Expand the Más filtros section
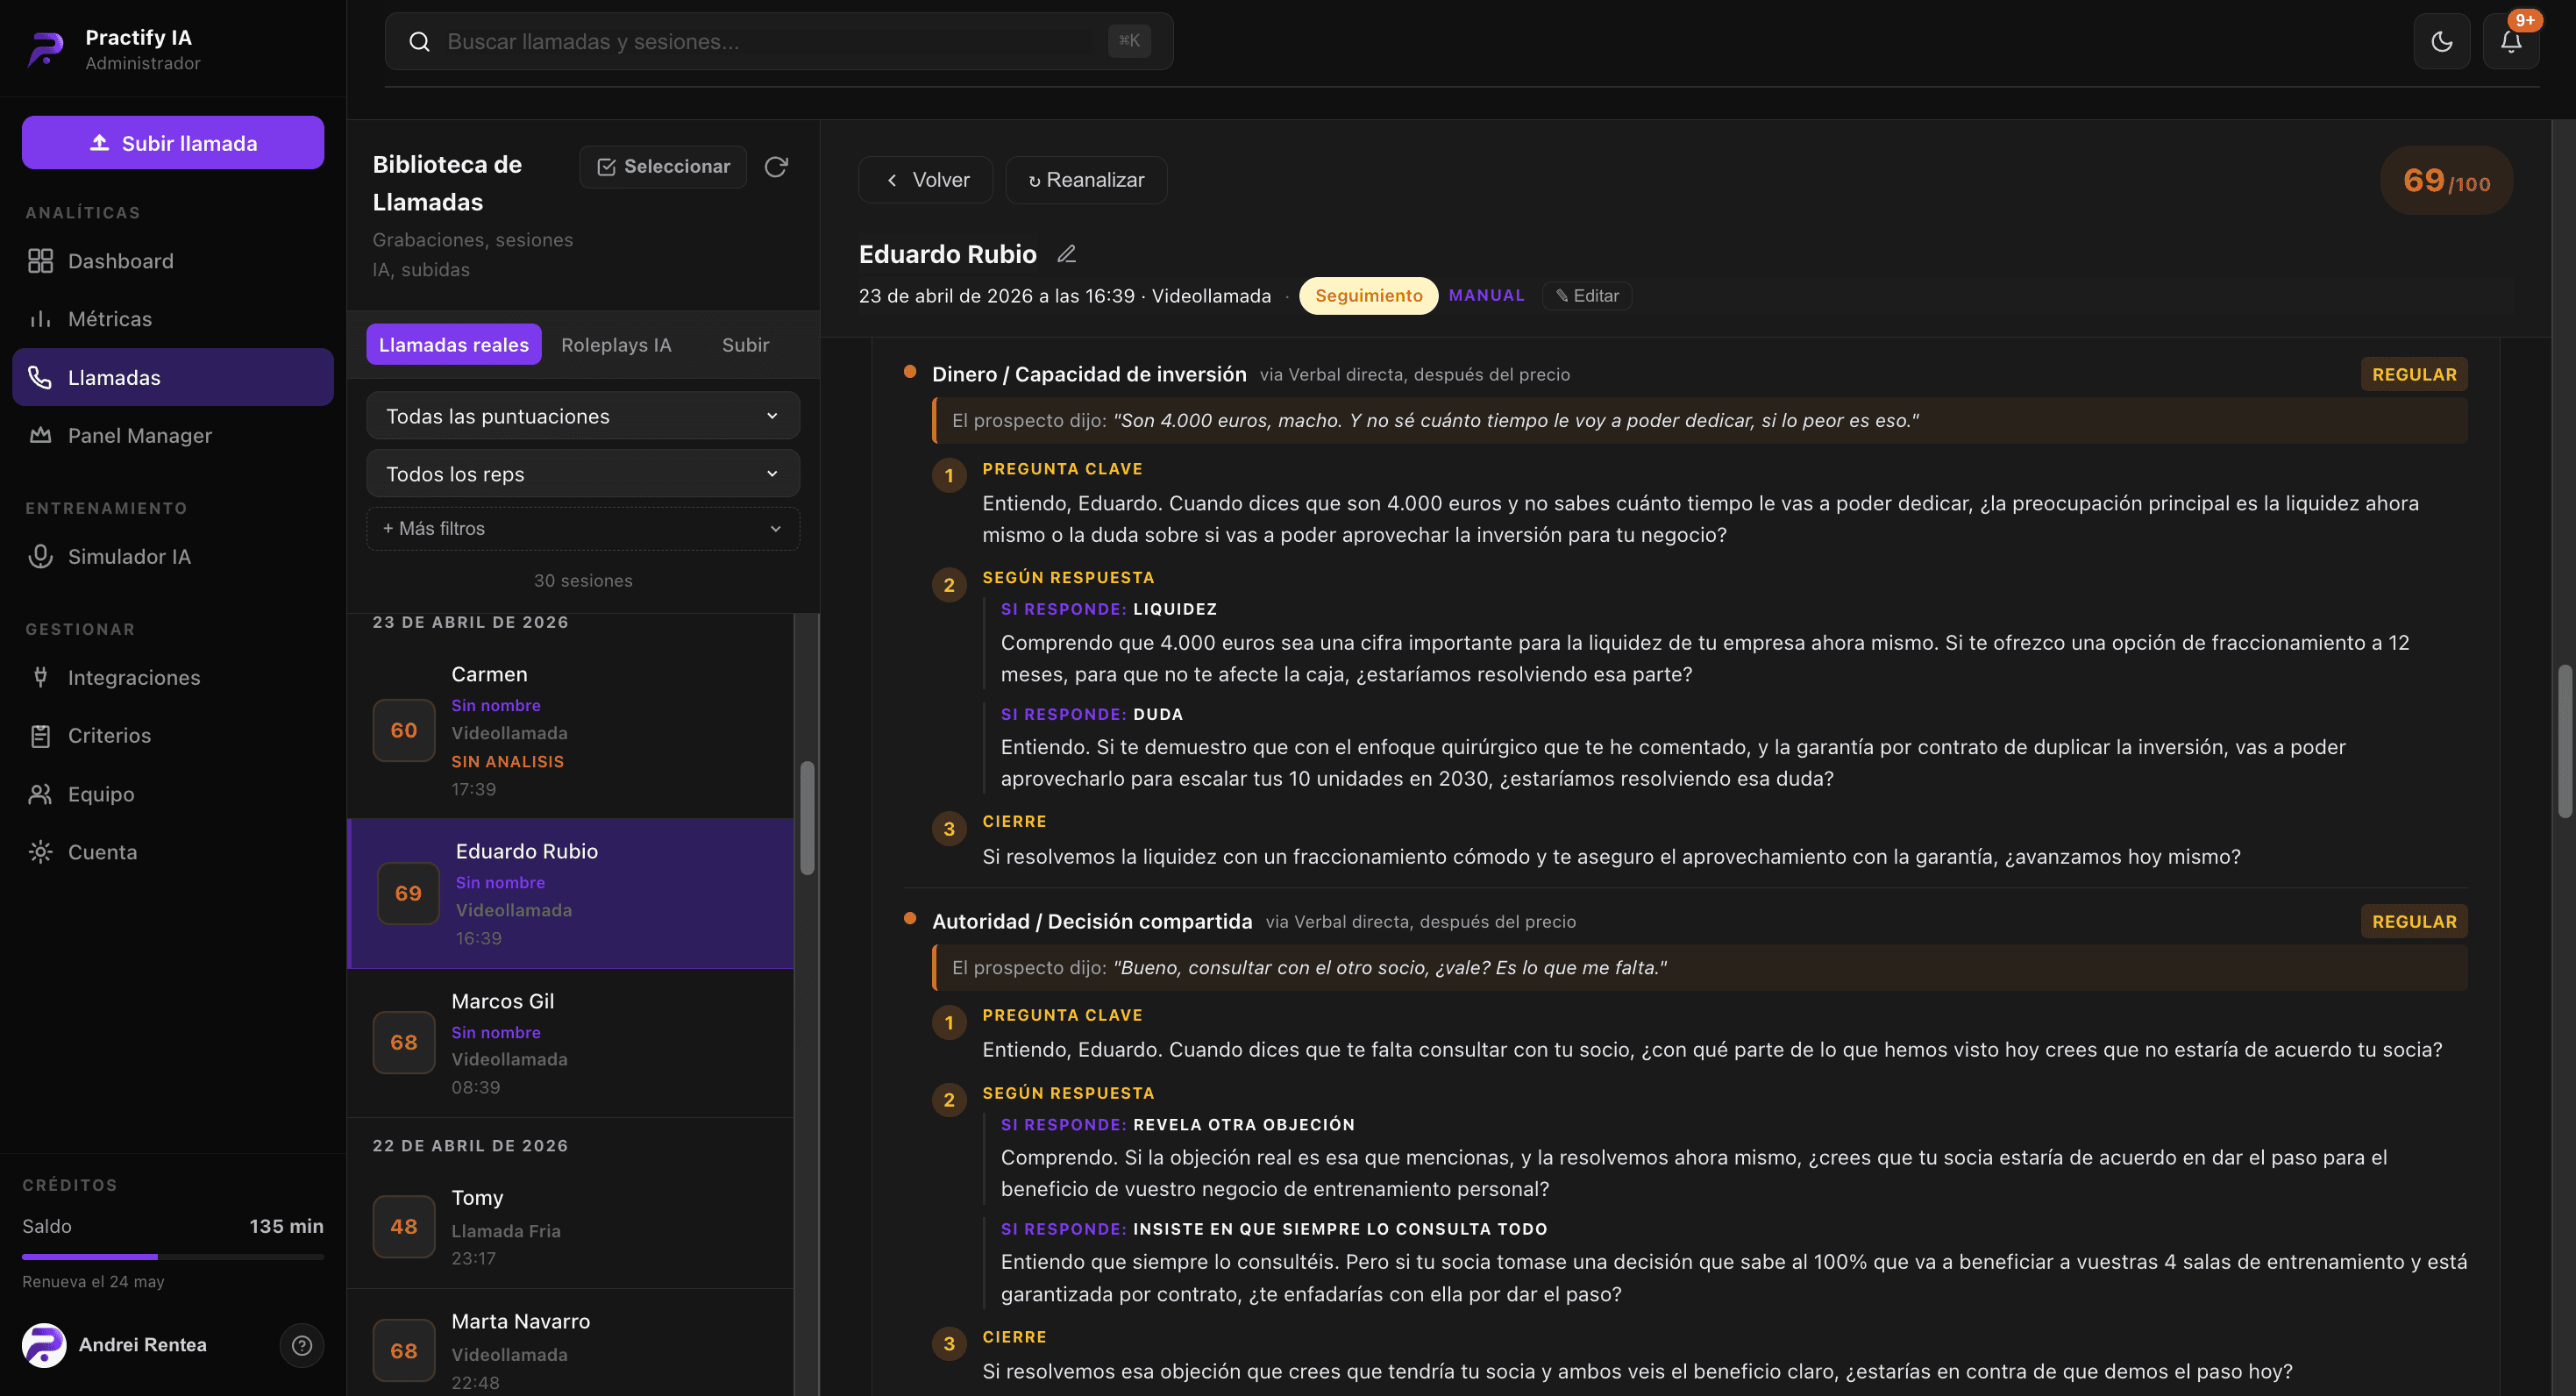 pyautogui.click(x=583, y=528)
